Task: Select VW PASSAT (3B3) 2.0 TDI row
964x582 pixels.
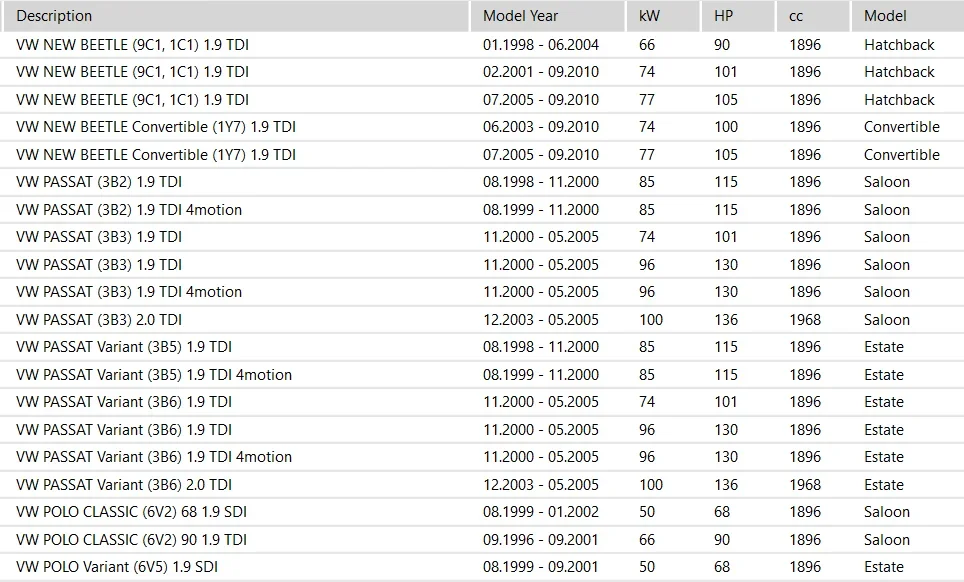Action: point(482,320)
